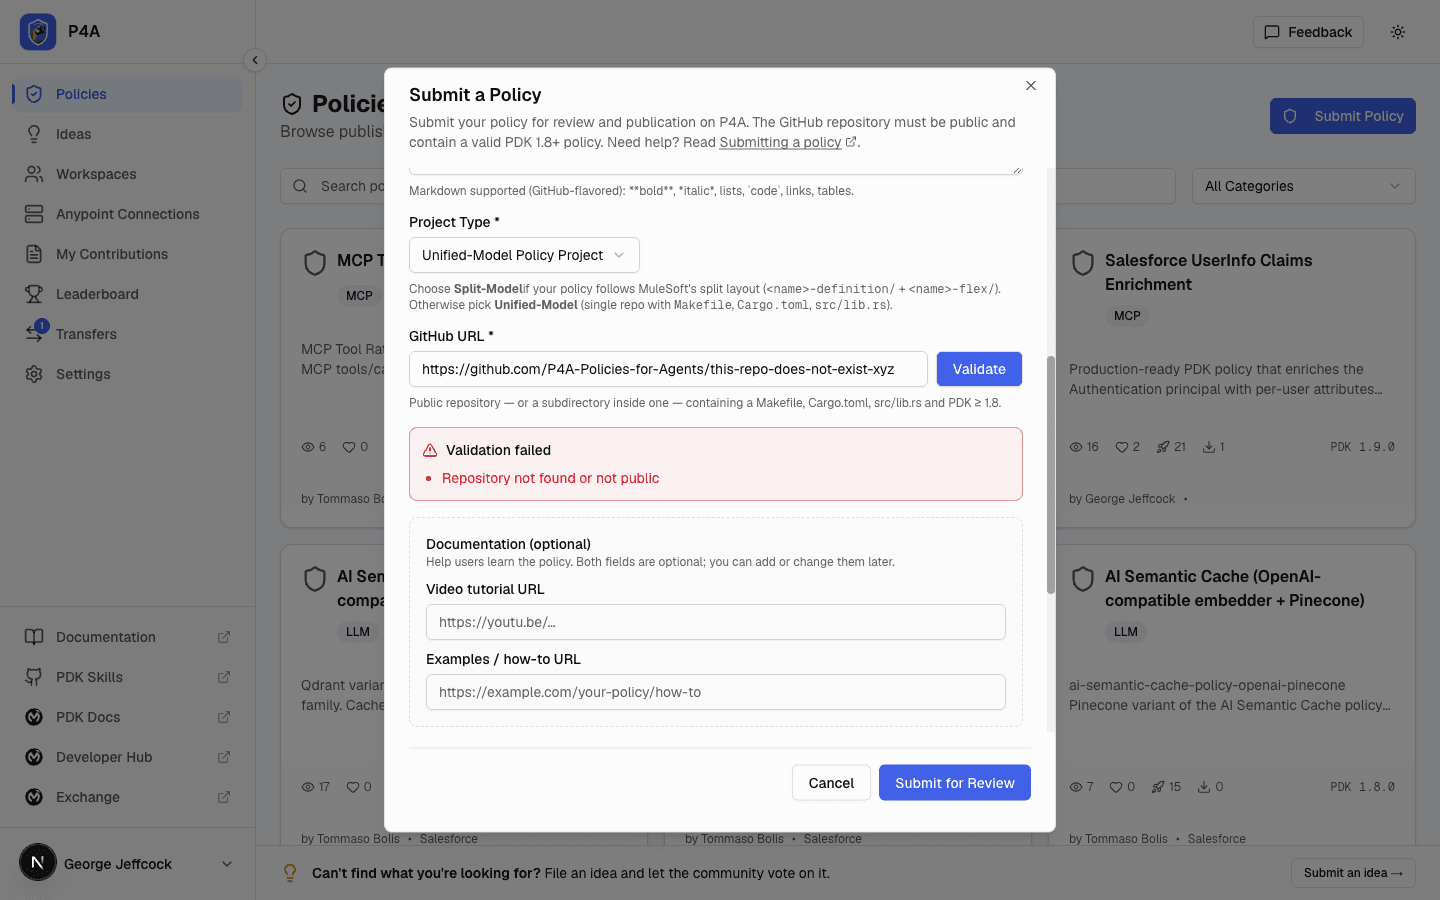The height and width of the screenshot is (900, 1440).
Task: Click the views eye icon showing 7
Action: tap(1076, 787)
